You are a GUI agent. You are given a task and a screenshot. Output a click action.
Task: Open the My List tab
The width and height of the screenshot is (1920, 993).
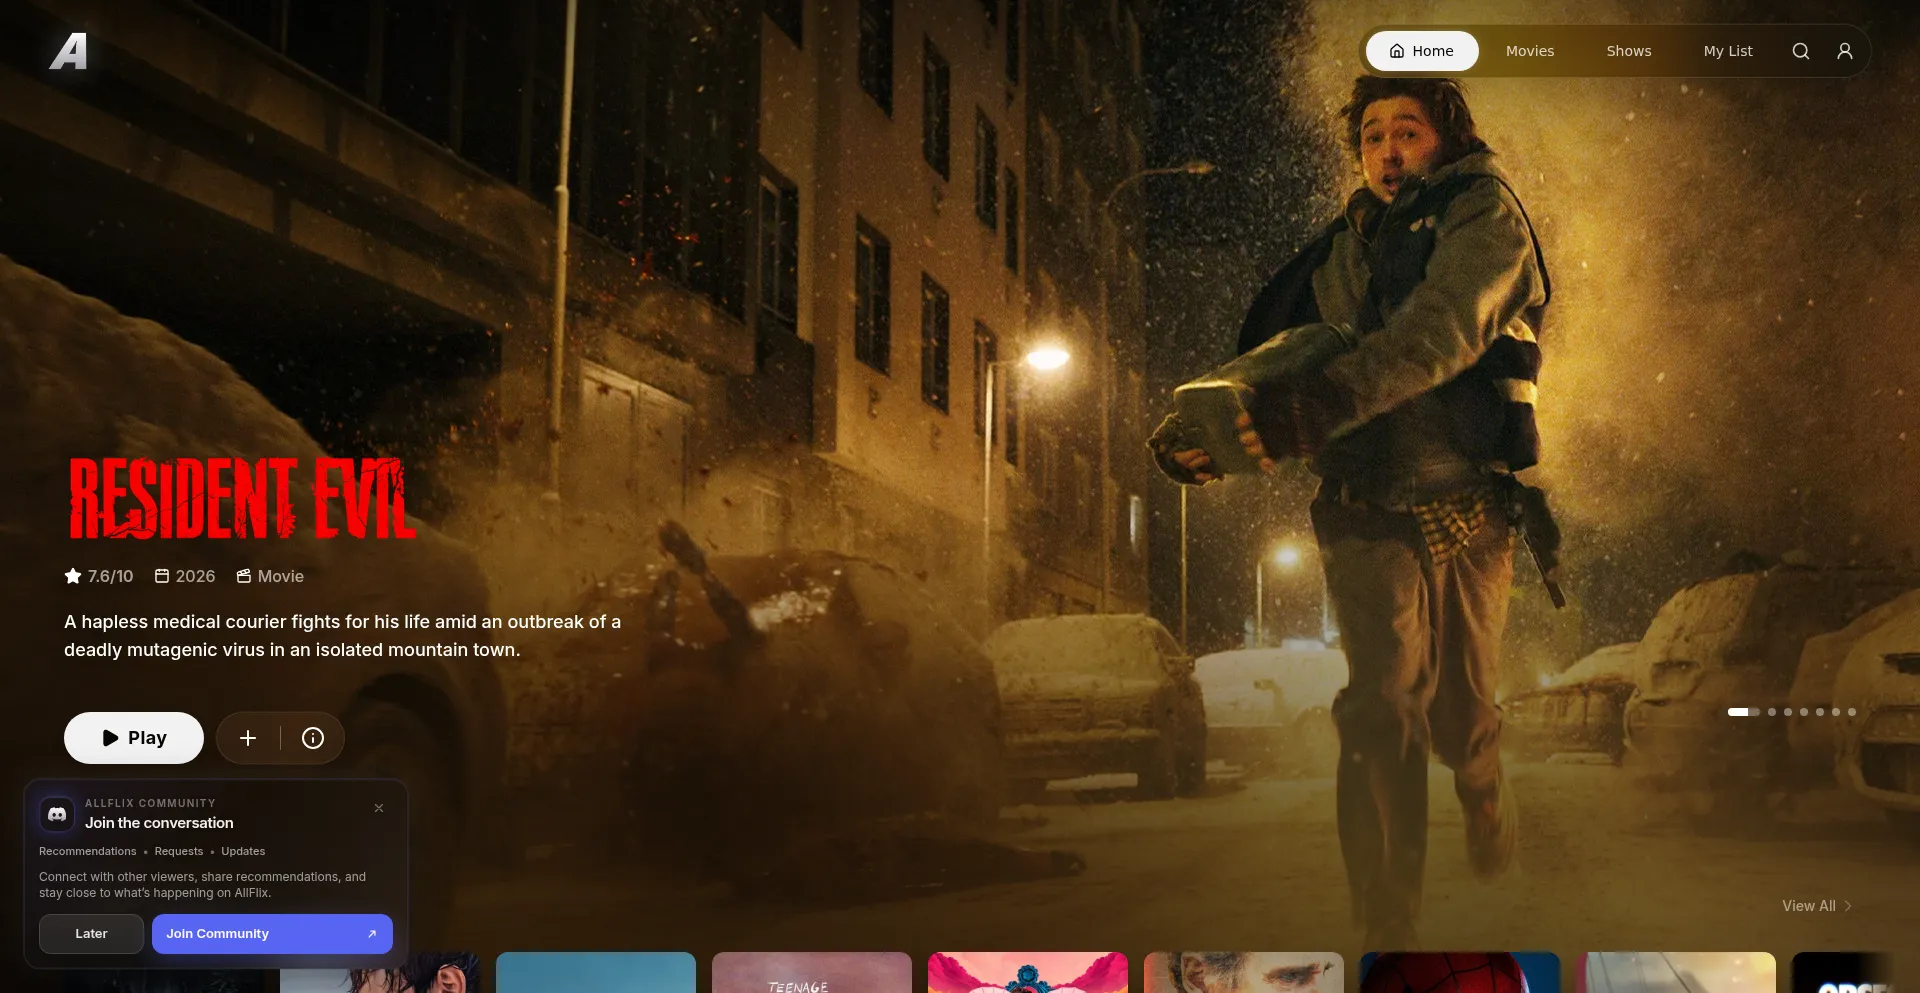(x=1728, y=51)
